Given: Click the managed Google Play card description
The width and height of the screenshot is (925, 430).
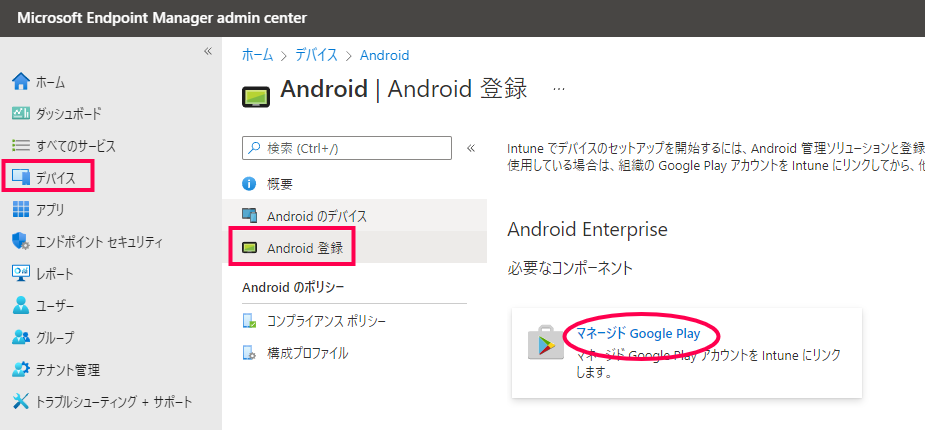Looking at the screenshot, I should 708,364.
